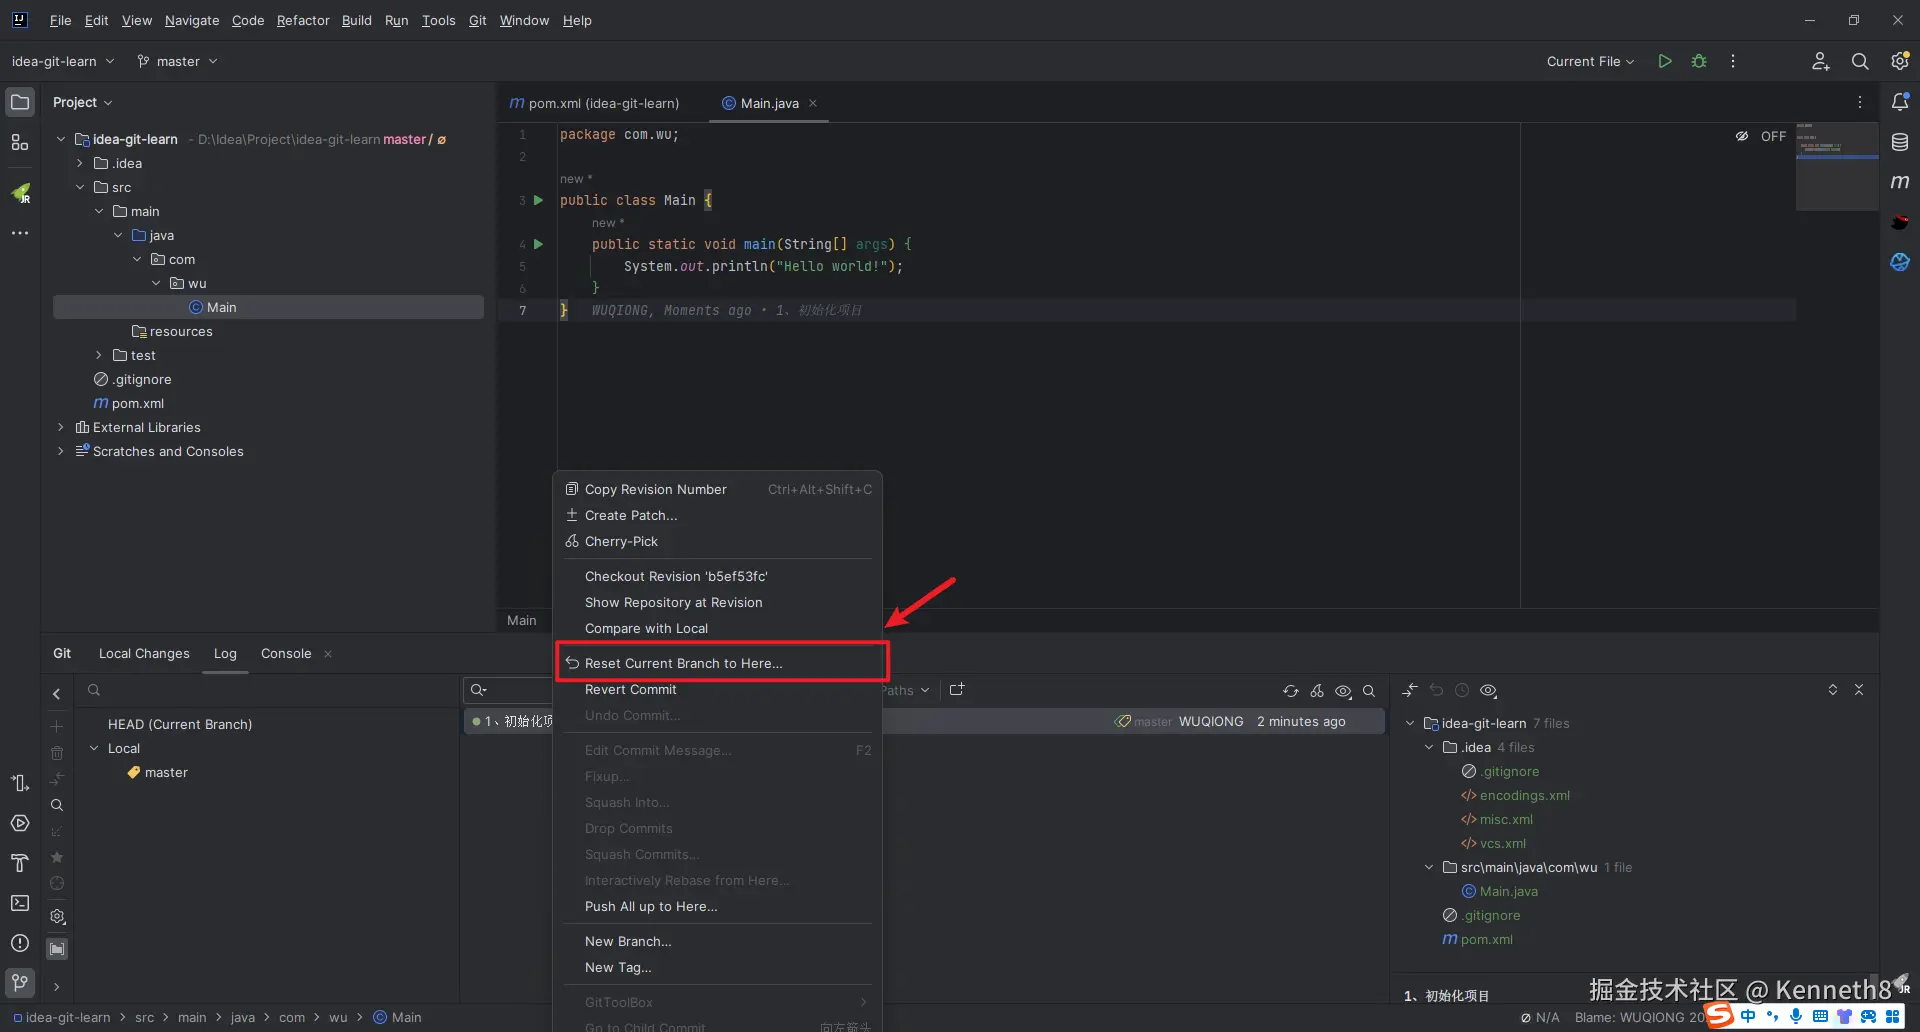Open the Terminal tool window icon
Viewport: 1920px width, 1032px height.
coord(20,903)
